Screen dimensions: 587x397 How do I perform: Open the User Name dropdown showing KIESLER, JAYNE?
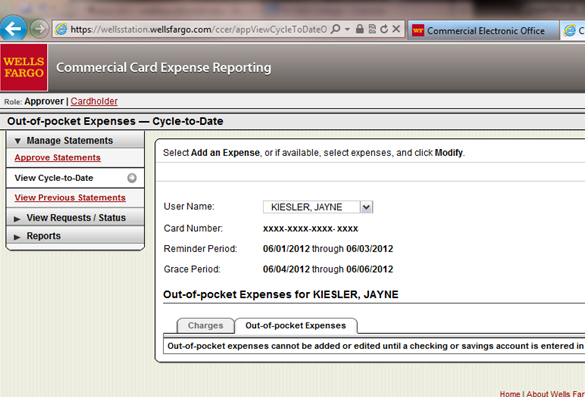[318, 207]
